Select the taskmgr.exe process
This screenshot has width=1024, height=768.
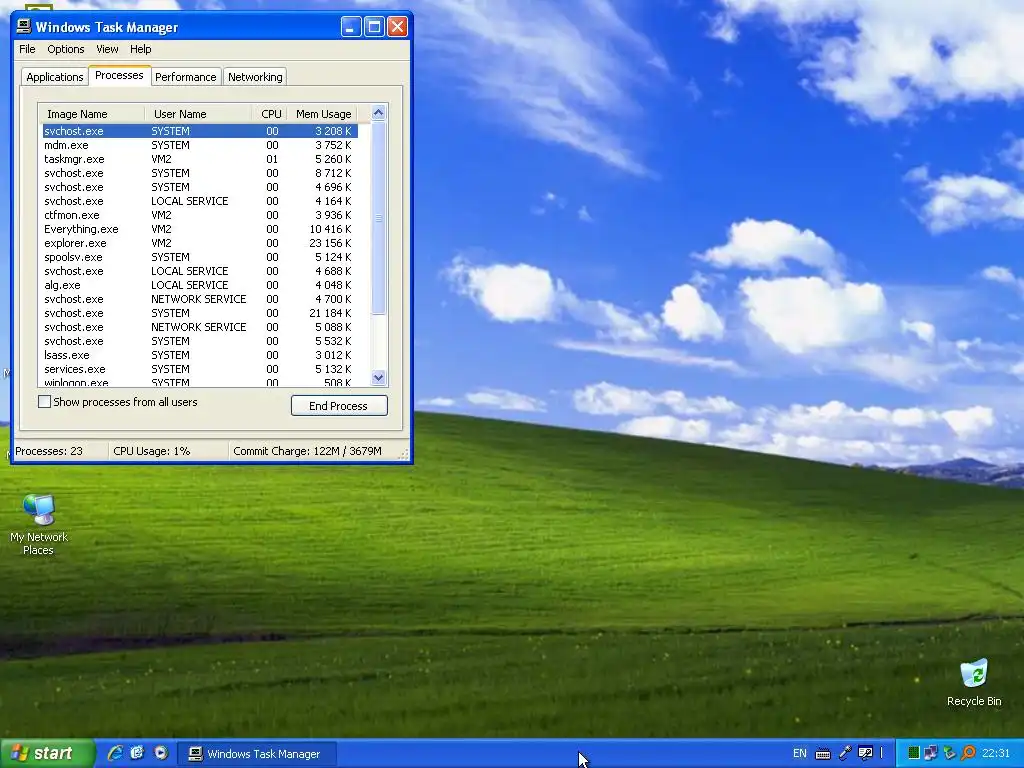(x=200, y=159)
